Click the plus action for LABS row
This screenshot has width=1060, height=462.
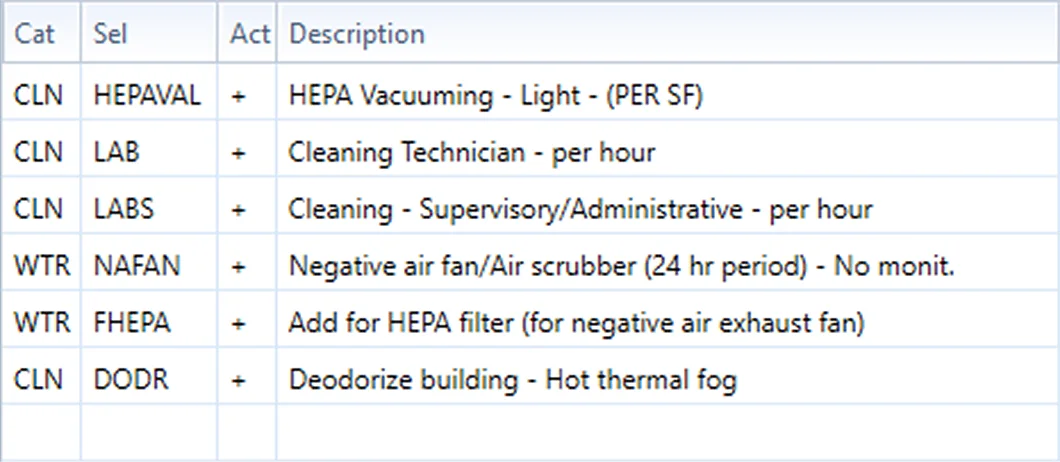(x=237, y=210)
